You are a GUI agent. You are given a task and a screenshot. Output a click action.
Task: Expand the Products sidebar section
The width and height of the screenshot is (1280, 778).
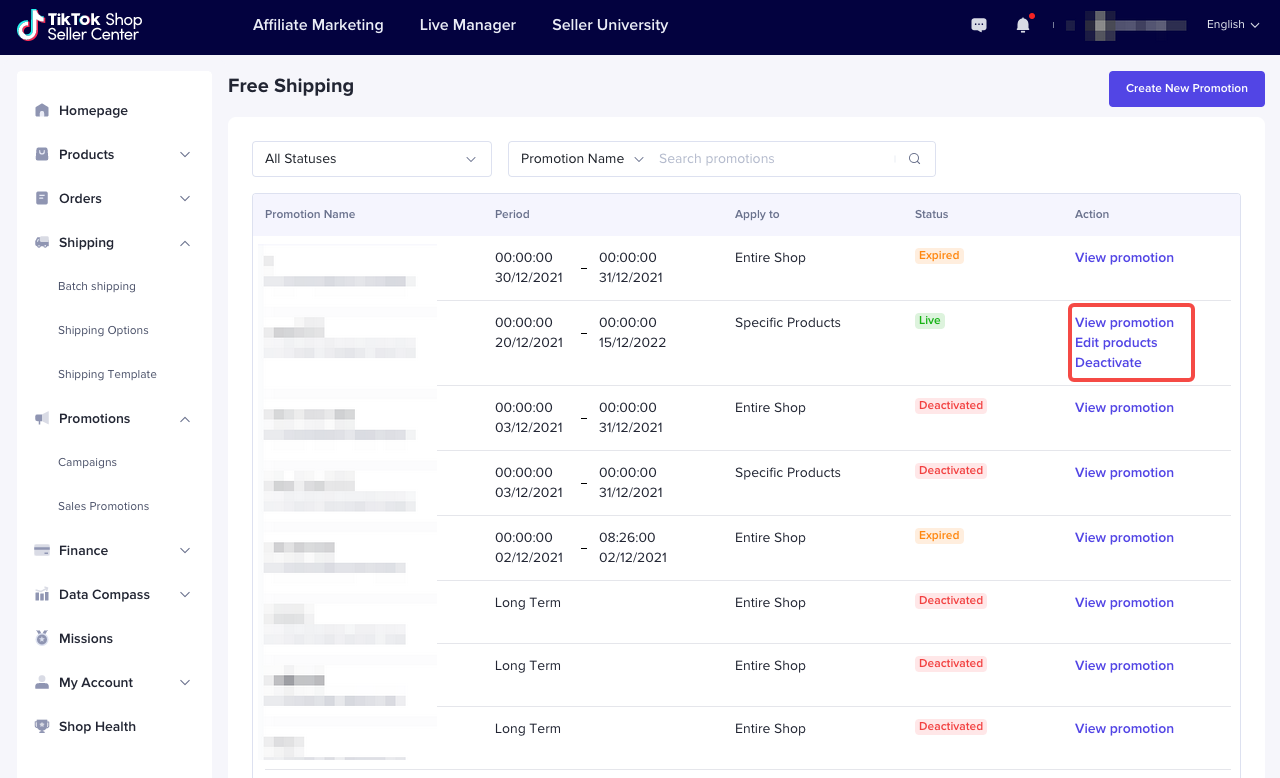(x=185, y=155)
